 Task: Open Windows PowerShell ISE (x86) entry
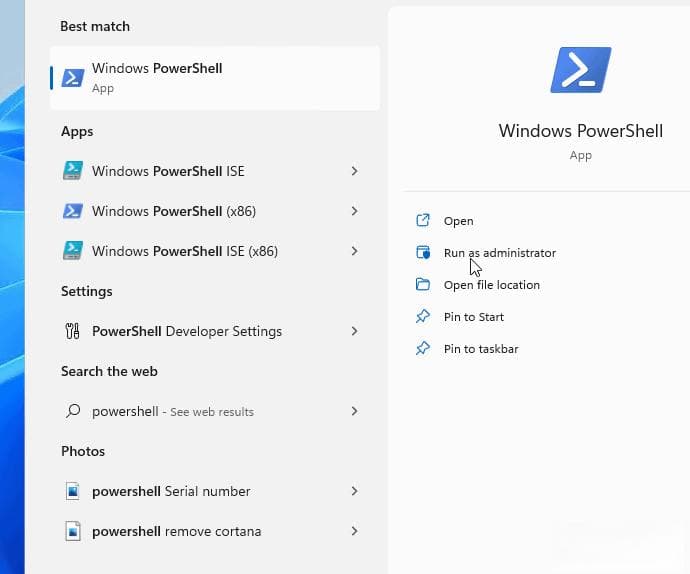(185, 251)
